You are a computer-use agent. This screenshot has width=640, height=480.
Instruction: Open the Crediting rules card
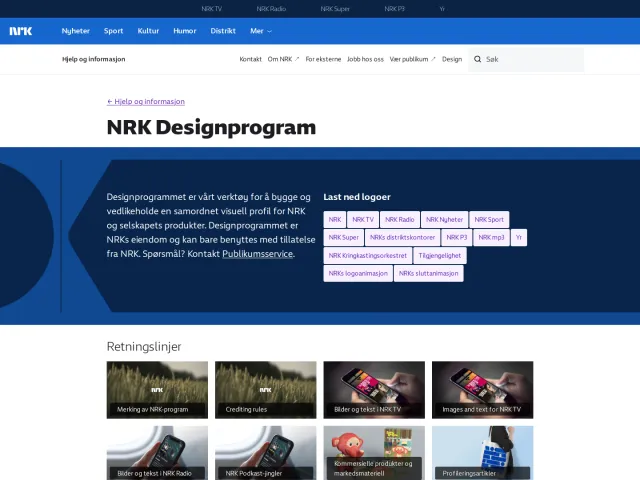(x=266, y=390)
